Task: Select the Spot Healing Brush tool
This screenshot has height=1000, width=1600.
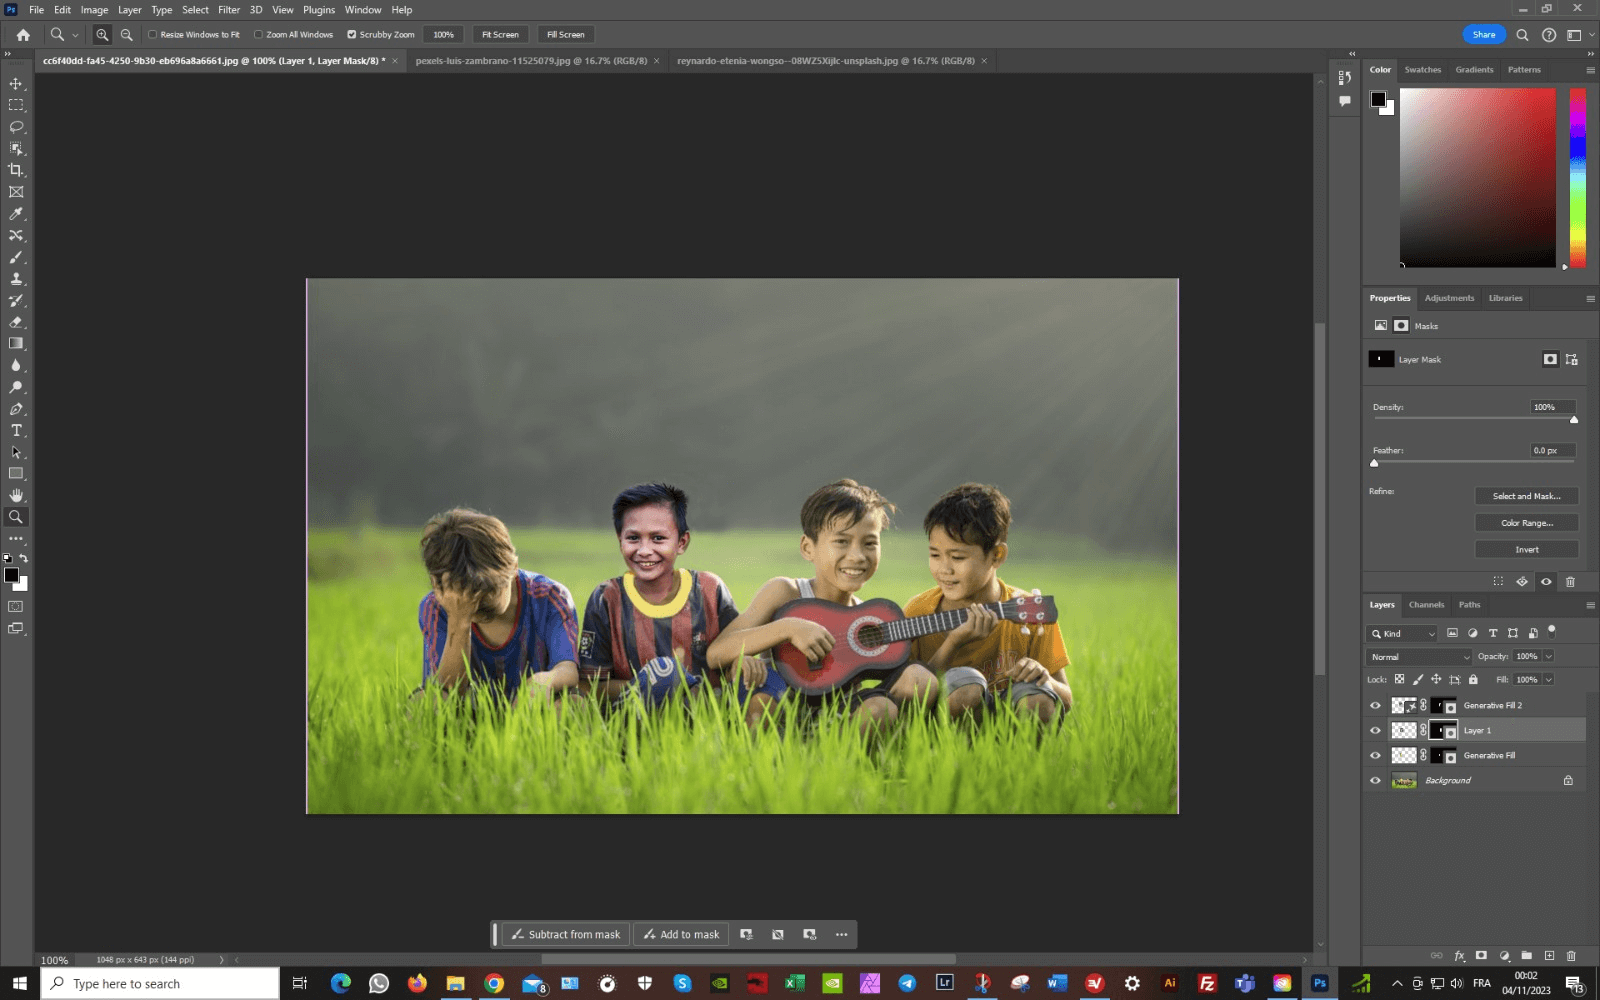Action: pos(16,236)
